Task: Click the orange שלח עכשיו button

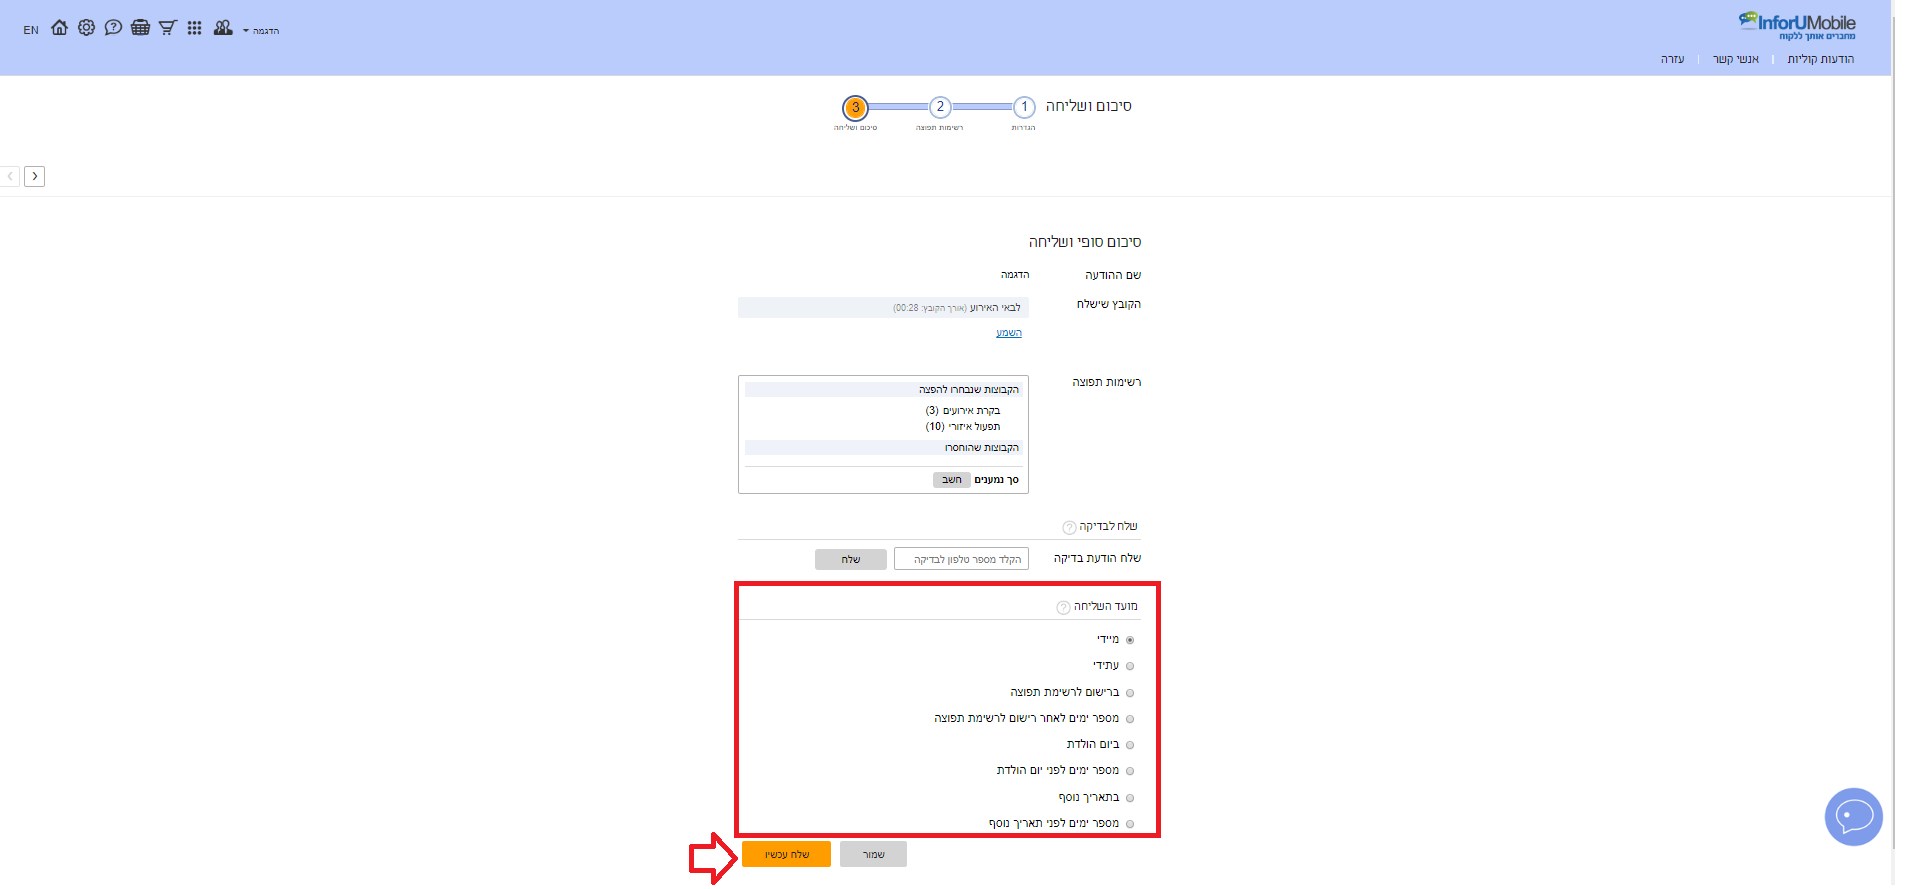Action: 786,854
